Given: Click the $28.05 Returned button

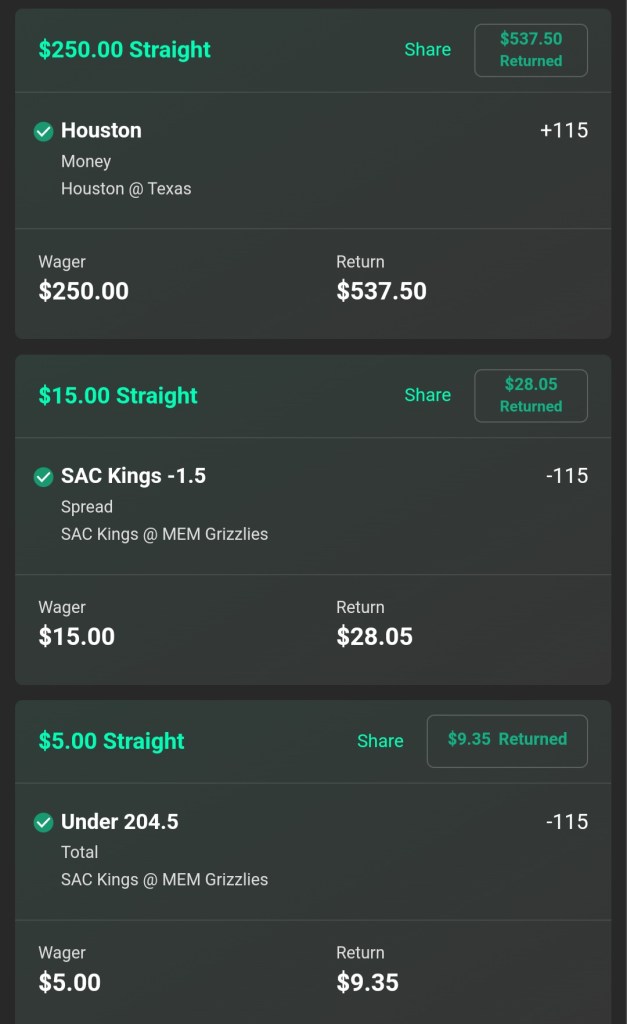Looking at the screenshot, I should pyautogui.click(x=530, y=396).
